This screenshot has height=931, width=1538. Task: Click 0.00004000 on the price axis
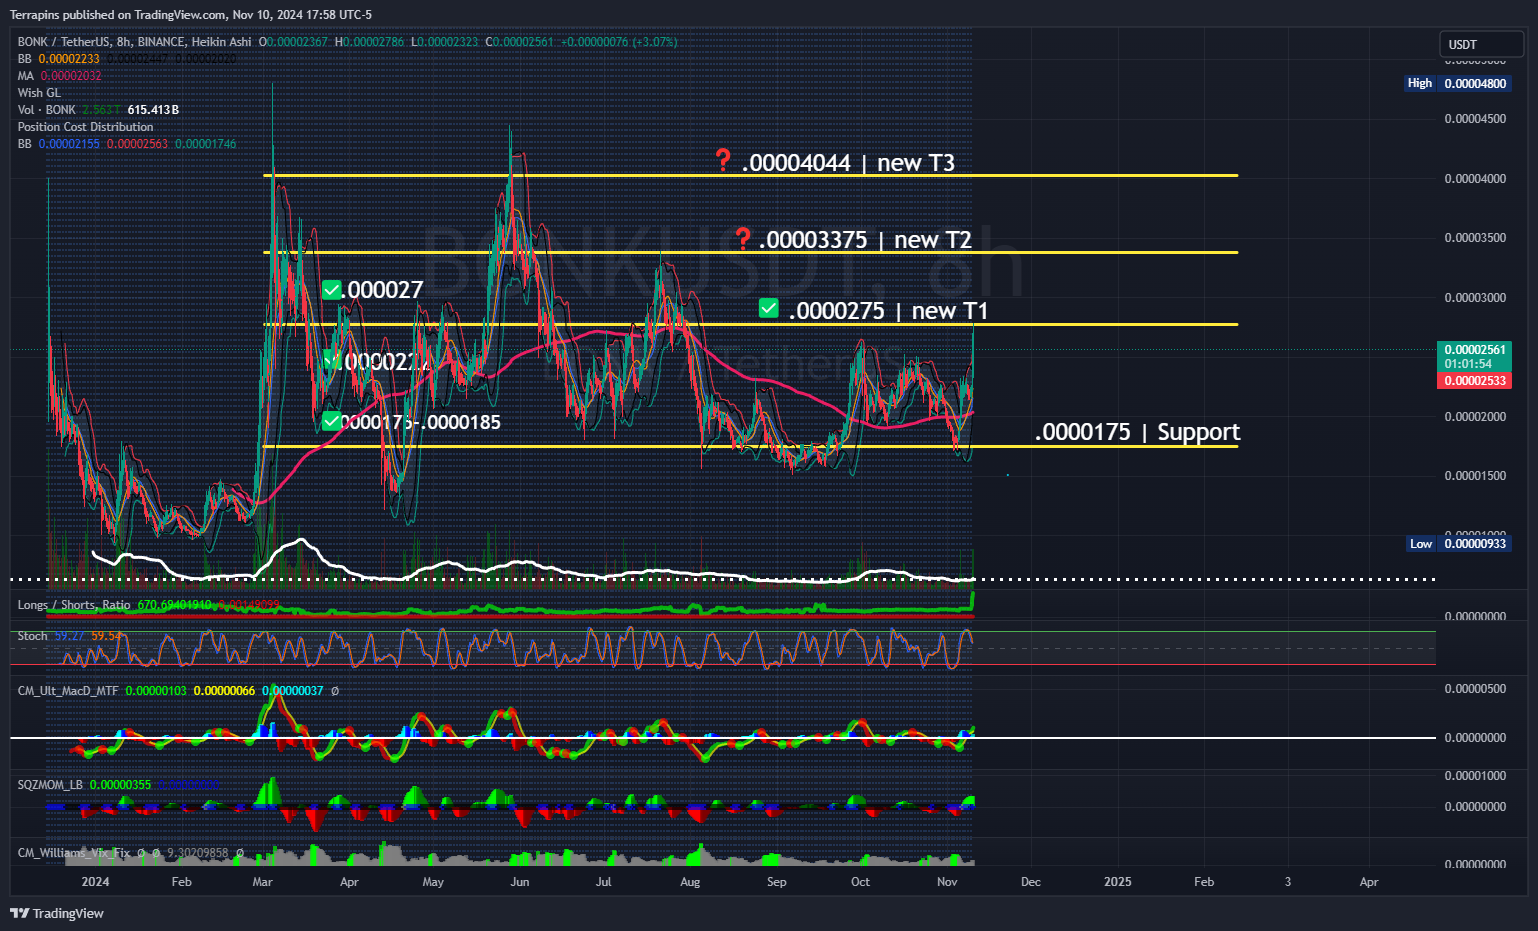1475,179
